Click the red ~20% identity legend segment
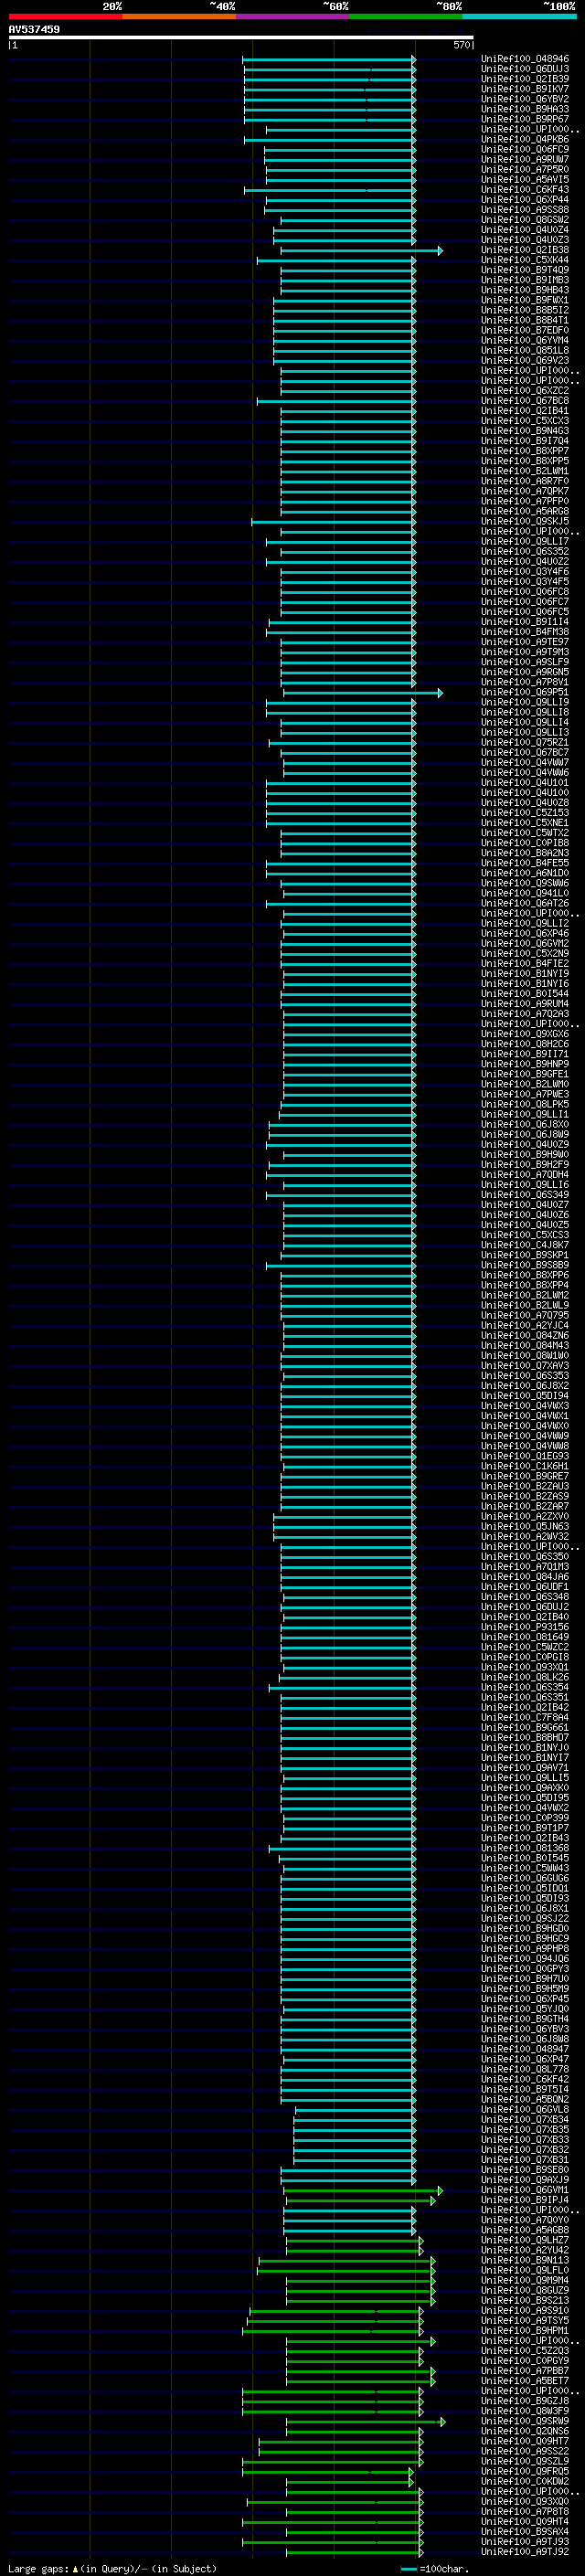585x2576 pixels. coord(65,16)
